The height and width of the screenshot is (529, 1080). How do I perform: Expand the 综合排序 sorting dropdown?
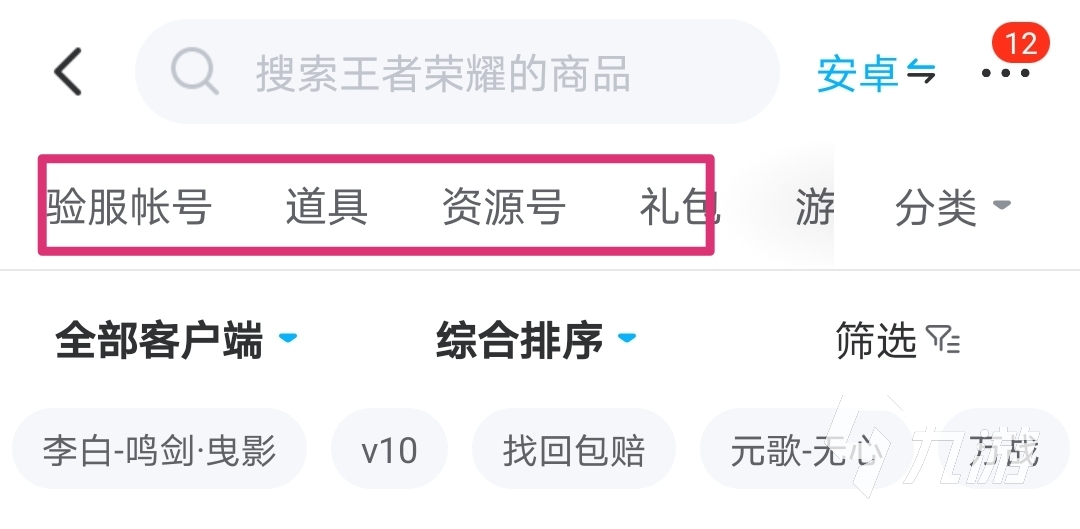[x=536, y=341]
